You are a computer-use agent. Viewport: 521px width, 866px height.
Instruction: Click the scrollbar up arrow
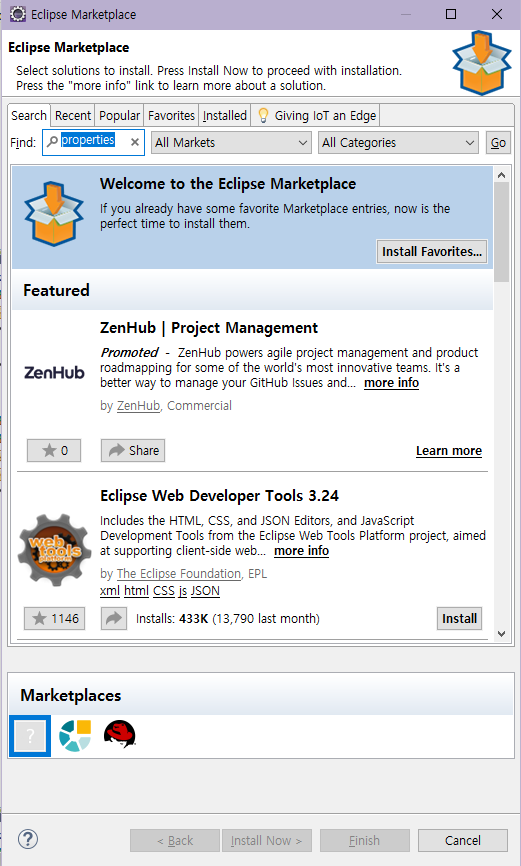(501, 175)
